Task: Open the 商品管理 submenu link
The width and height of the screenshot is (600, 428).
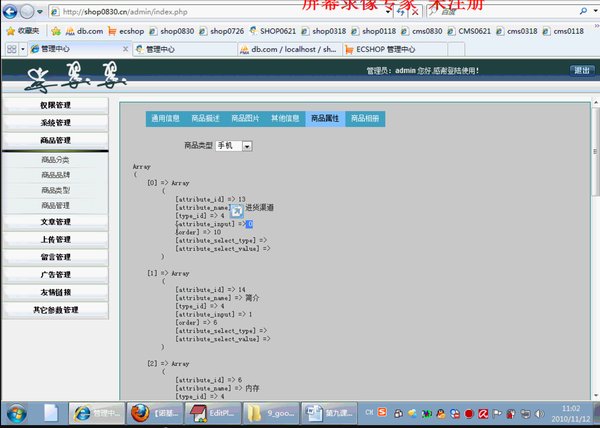Action: click(x=55, y=205)
